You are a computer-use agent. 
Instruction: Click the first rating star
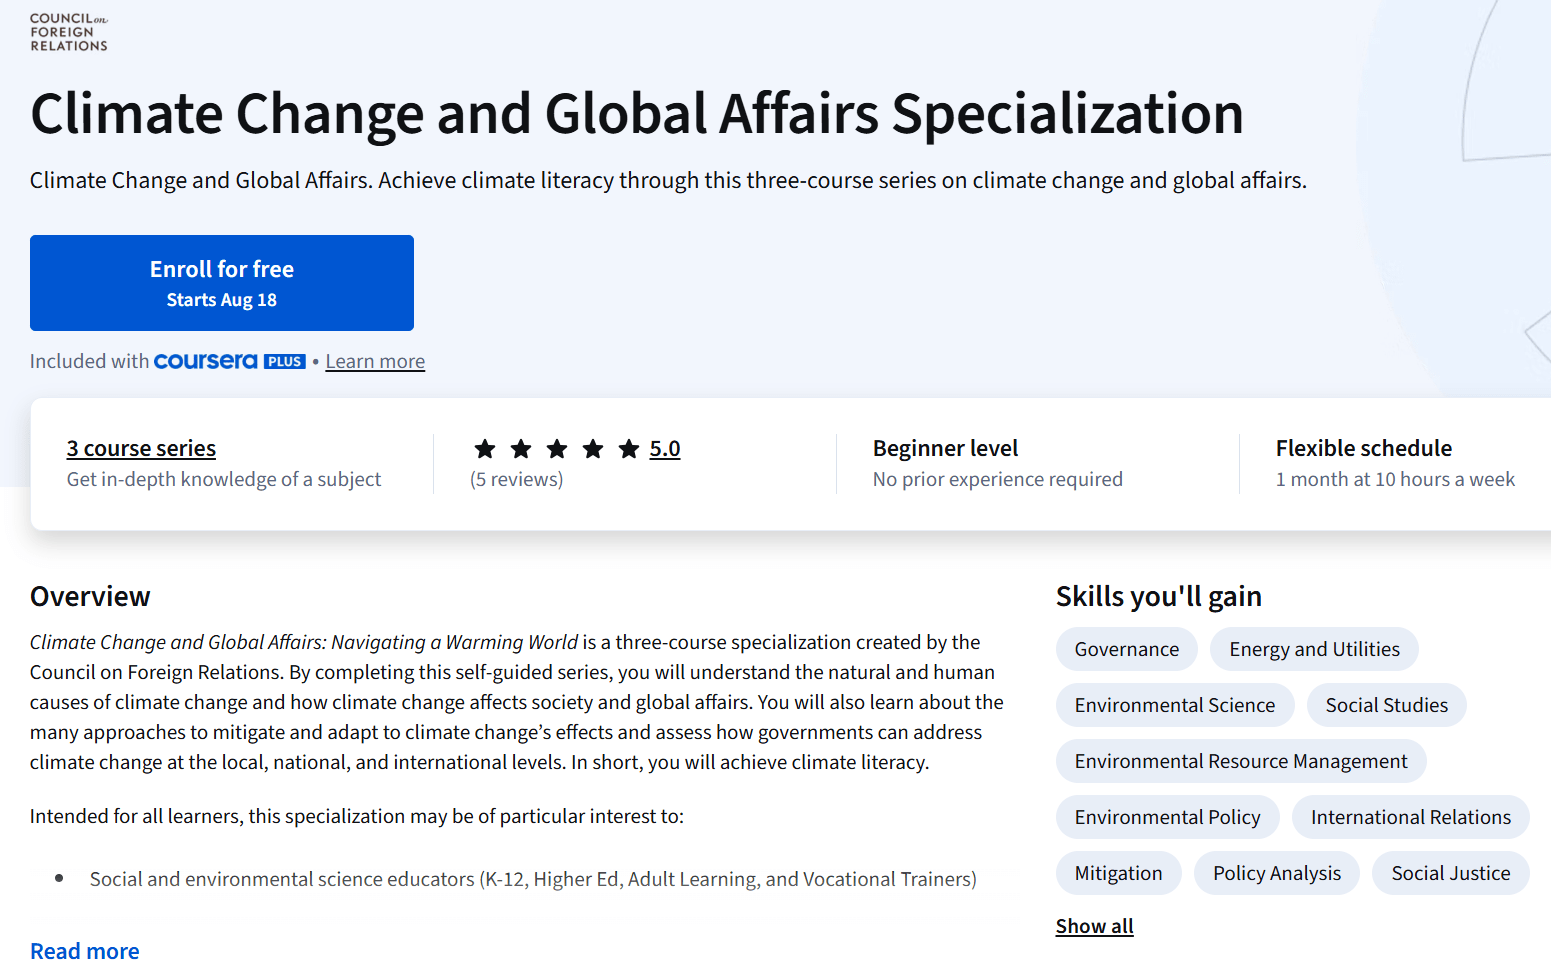tap(485, 449)
